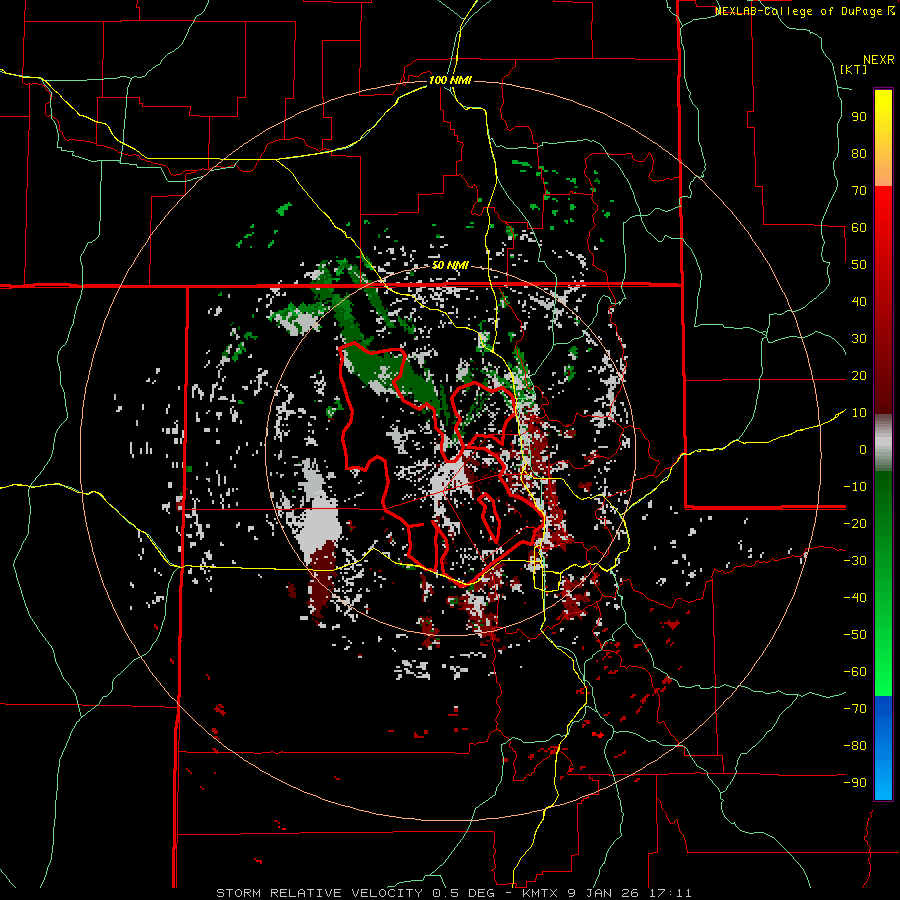The image size is (900, 900).
Task: Click the "0.5 DEG" elevation text
Action: point(467,893)
